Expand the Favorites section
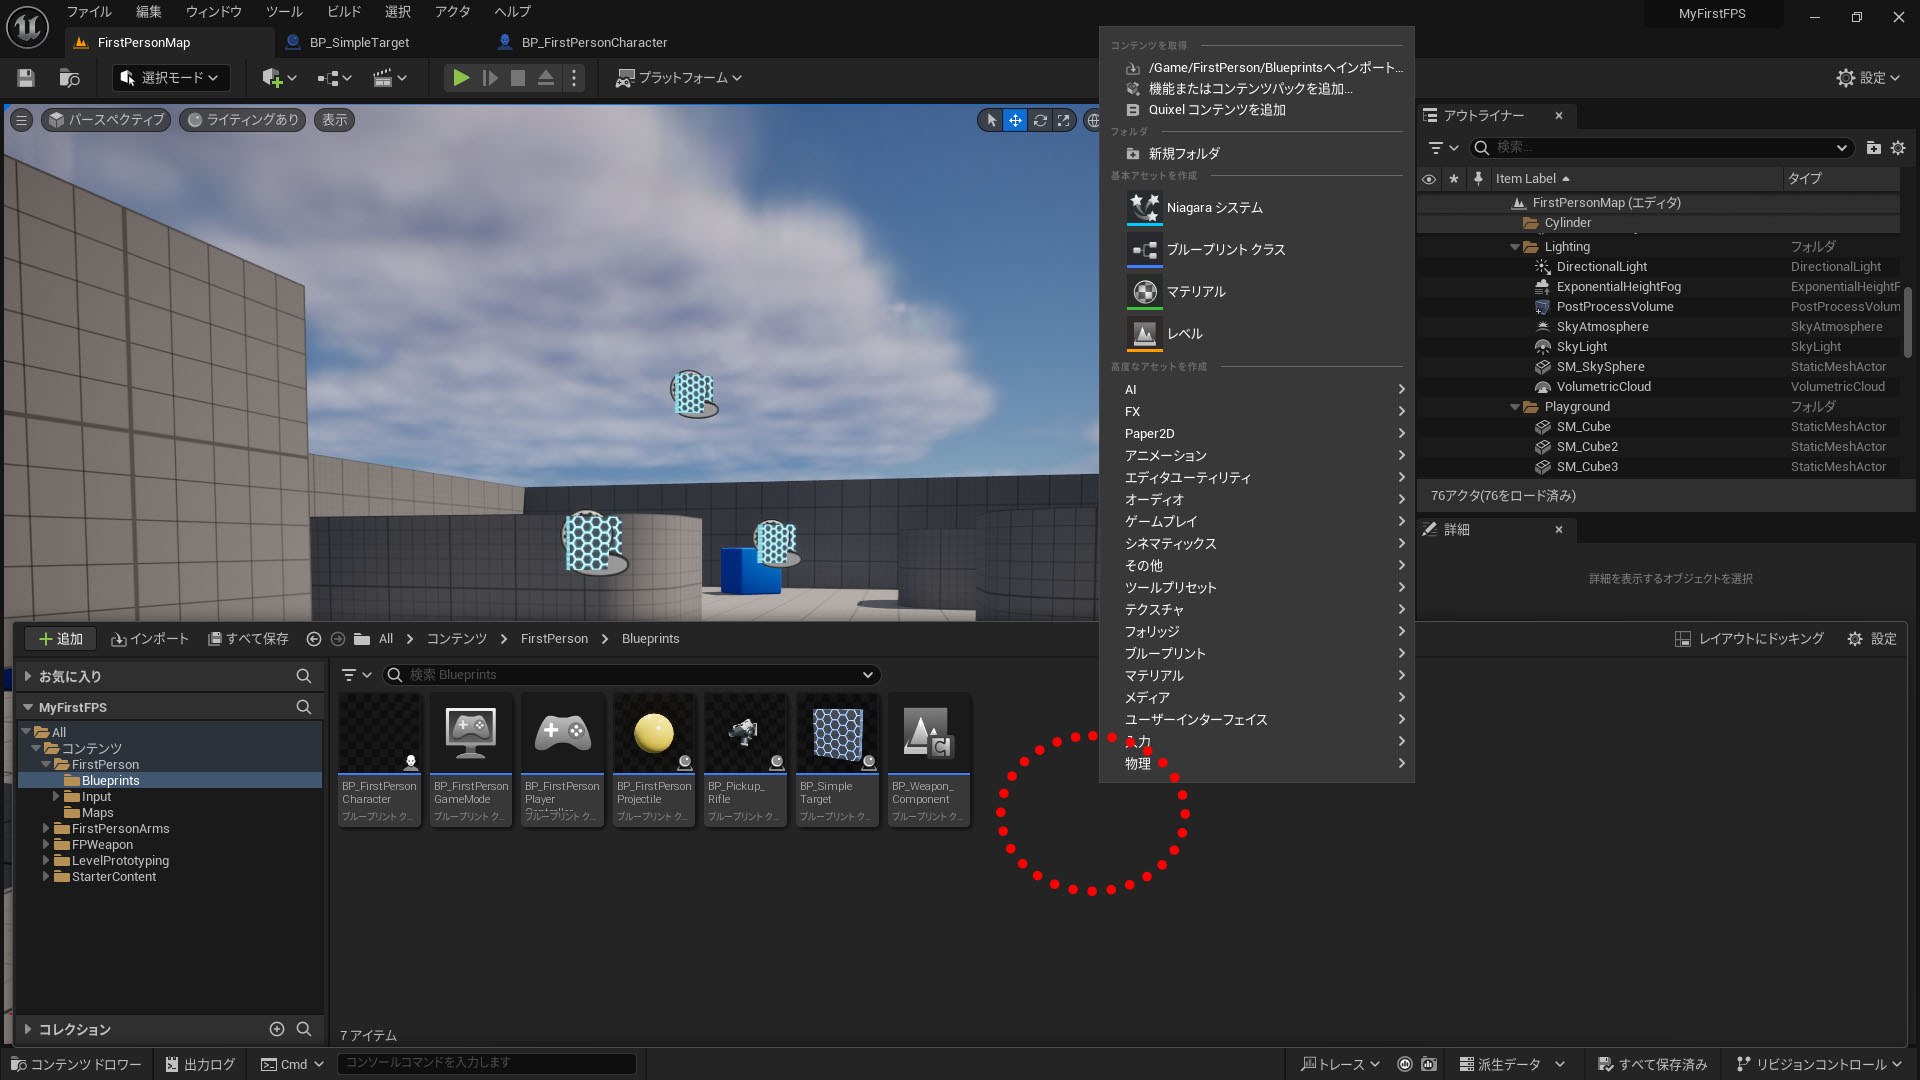The image size is (1920, 1080). [28, 677]
